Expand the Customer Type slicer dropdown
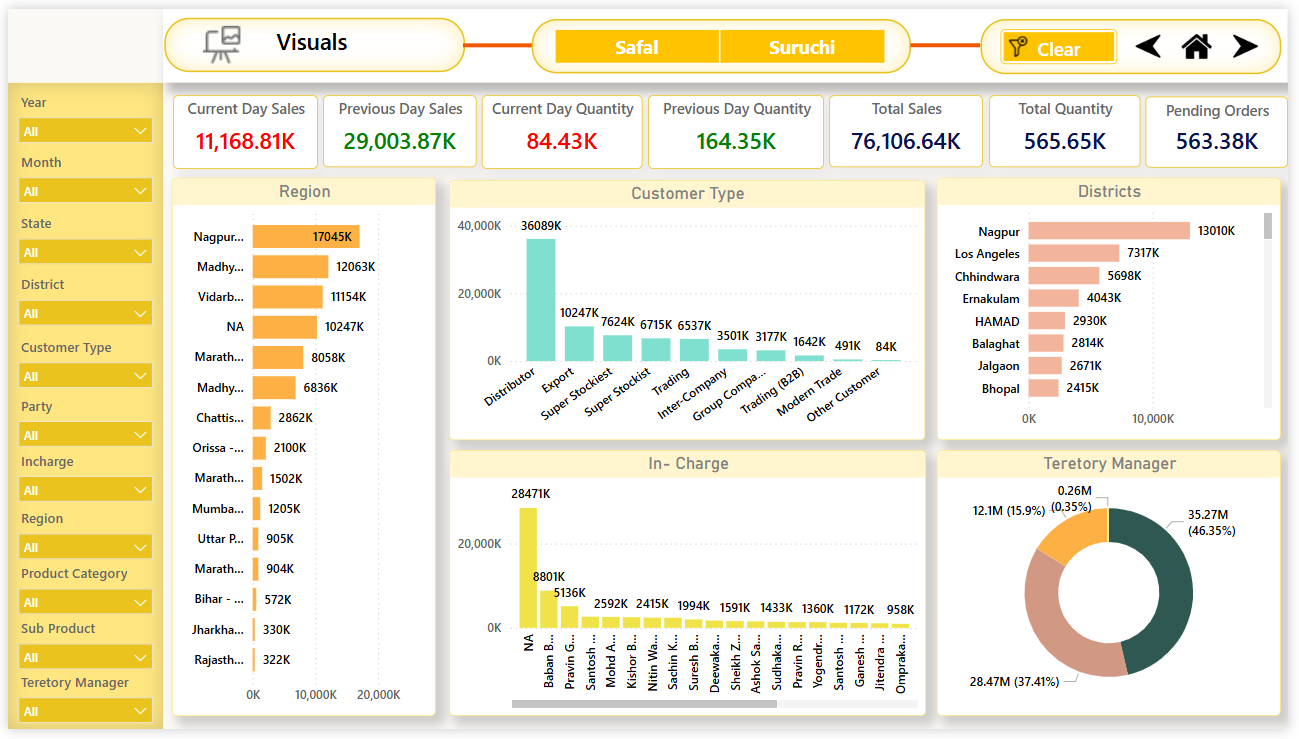Viewport: 1299px width, 739px height. click(86, 376)
